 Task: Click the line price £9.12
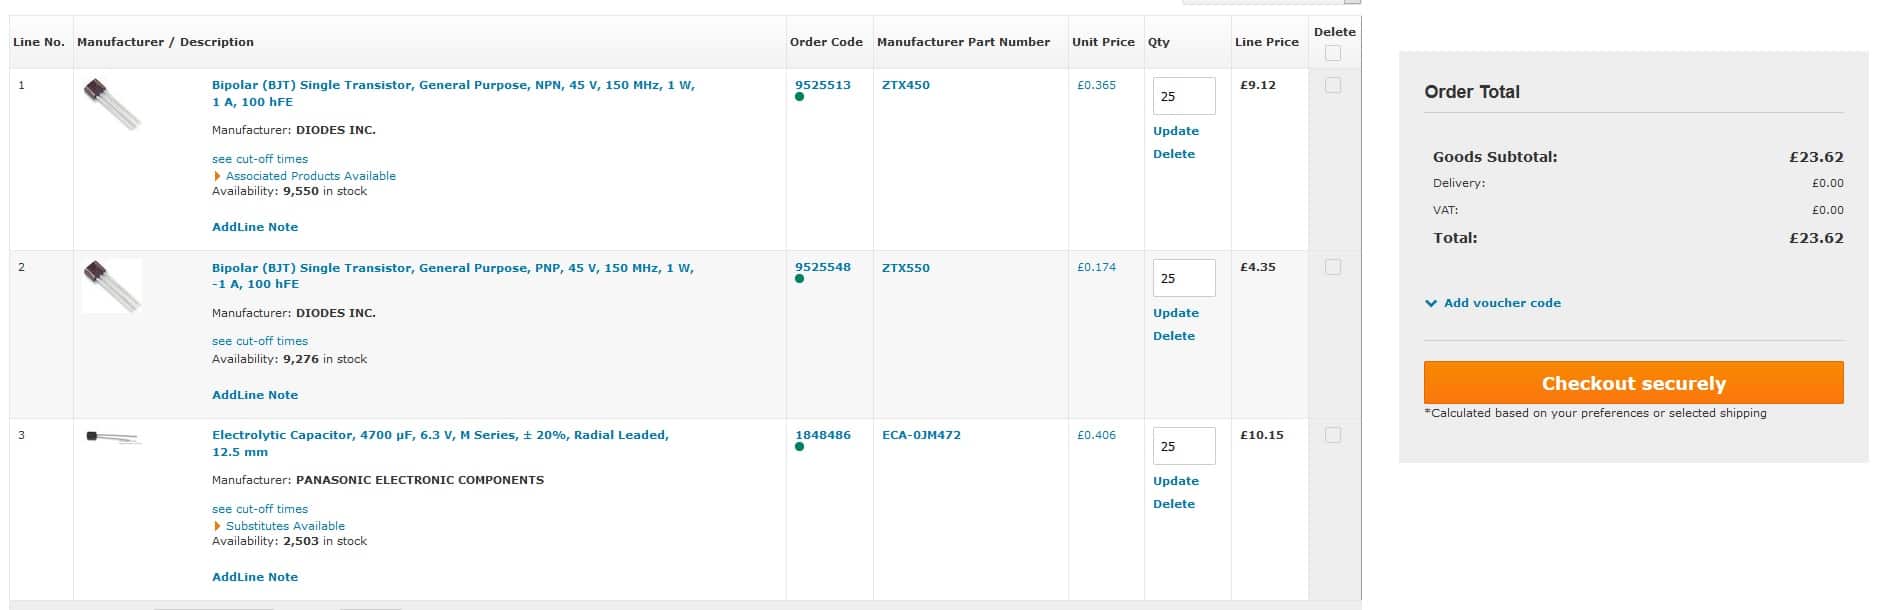coord(1258,85)
